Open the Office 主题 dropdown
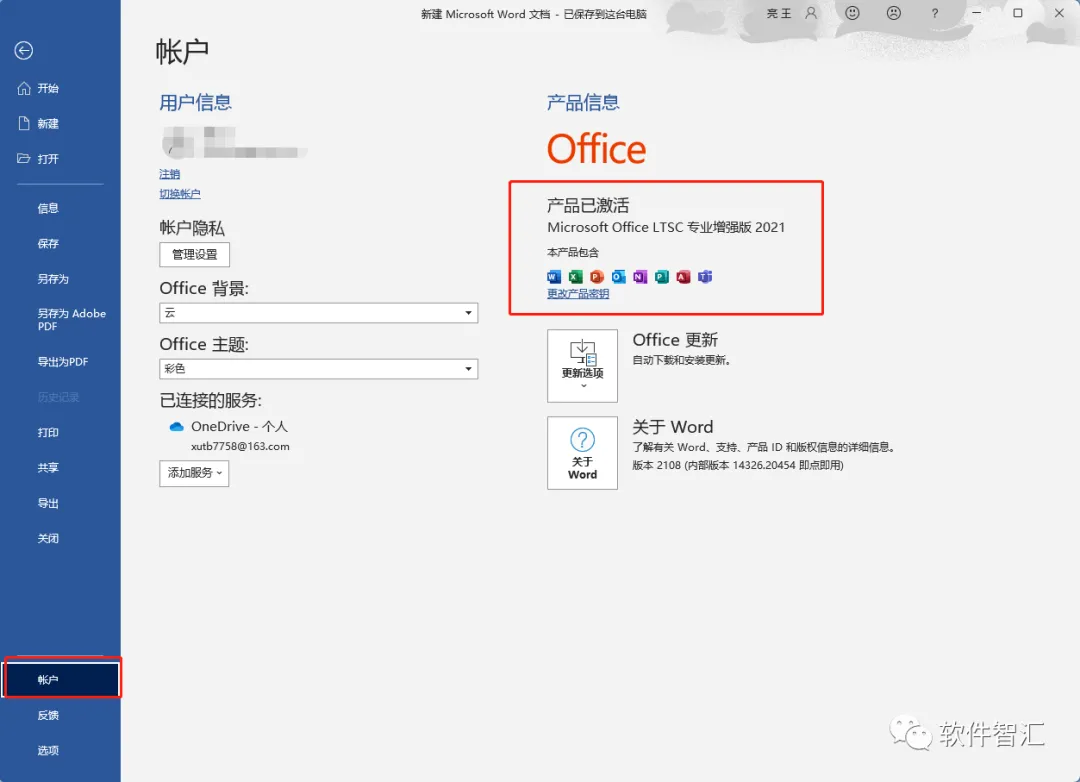Image resolution: width=1080 pixels, height=782 pixels. pos(318,369)
